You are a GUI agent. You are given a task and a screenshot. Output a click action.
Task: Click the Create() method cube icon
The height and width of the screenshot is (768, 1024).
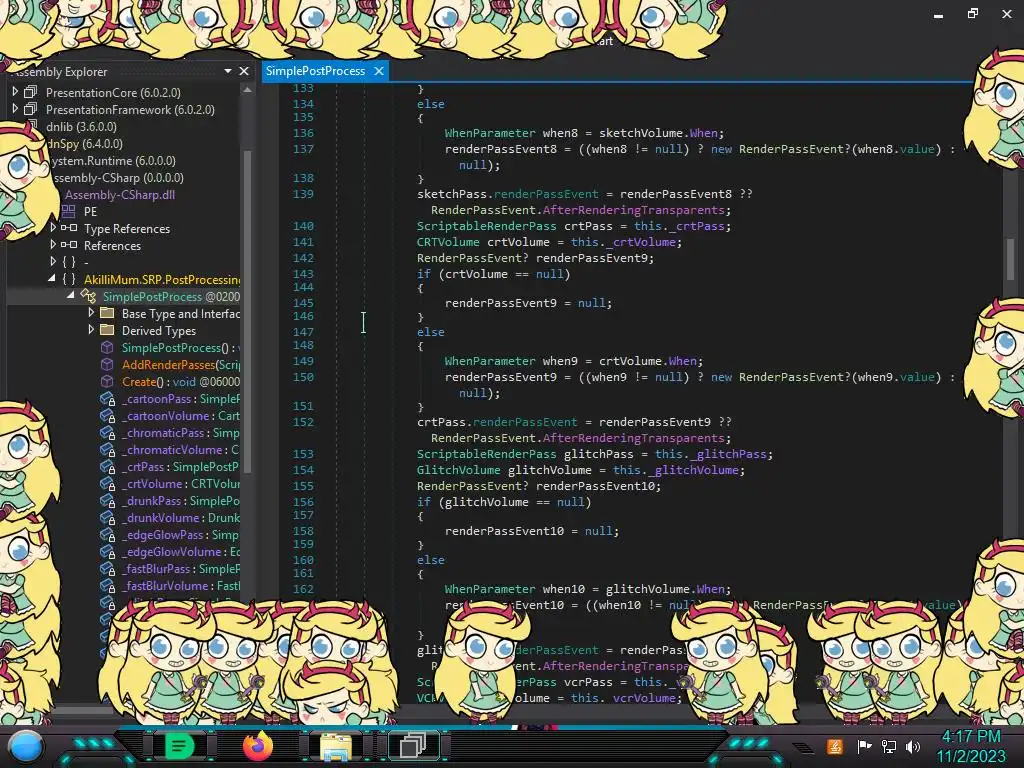[x=107, y=381]
